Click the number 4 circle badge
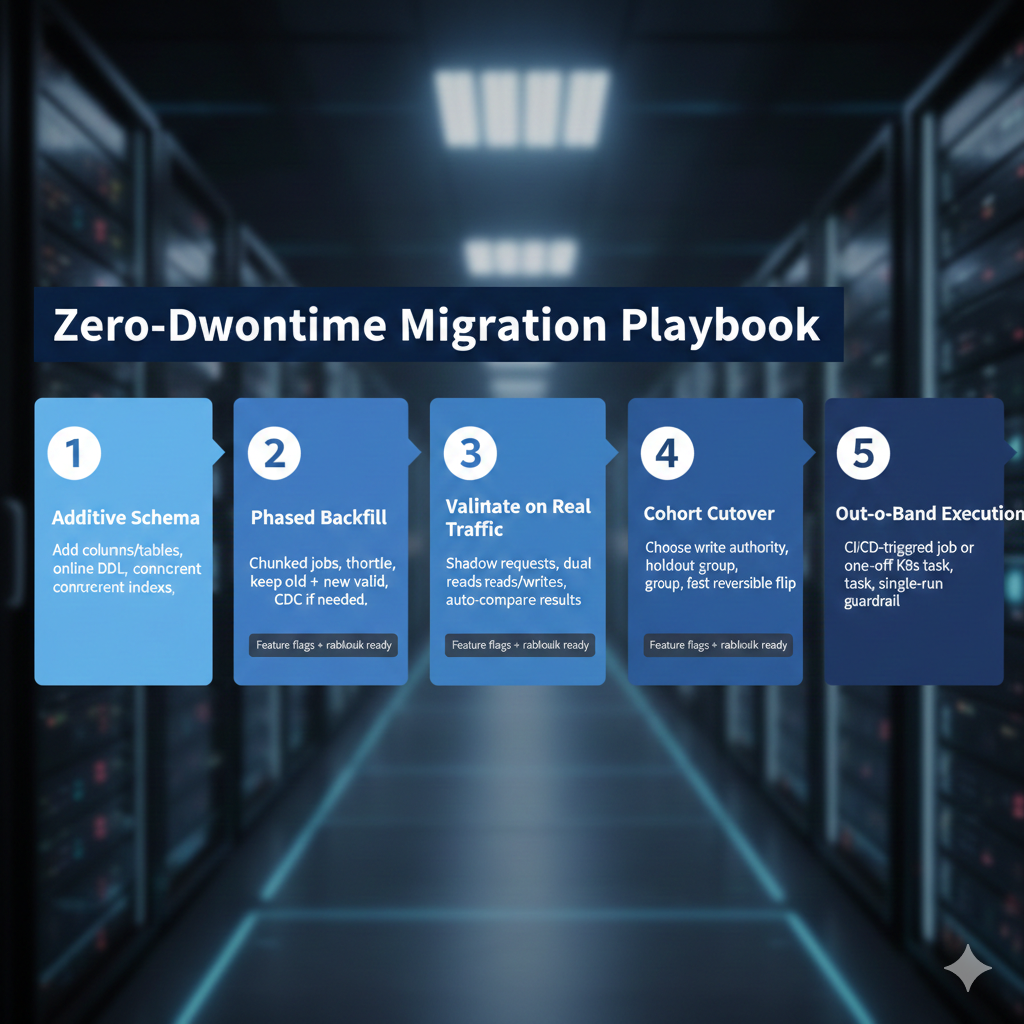 (x=667, y=453)
